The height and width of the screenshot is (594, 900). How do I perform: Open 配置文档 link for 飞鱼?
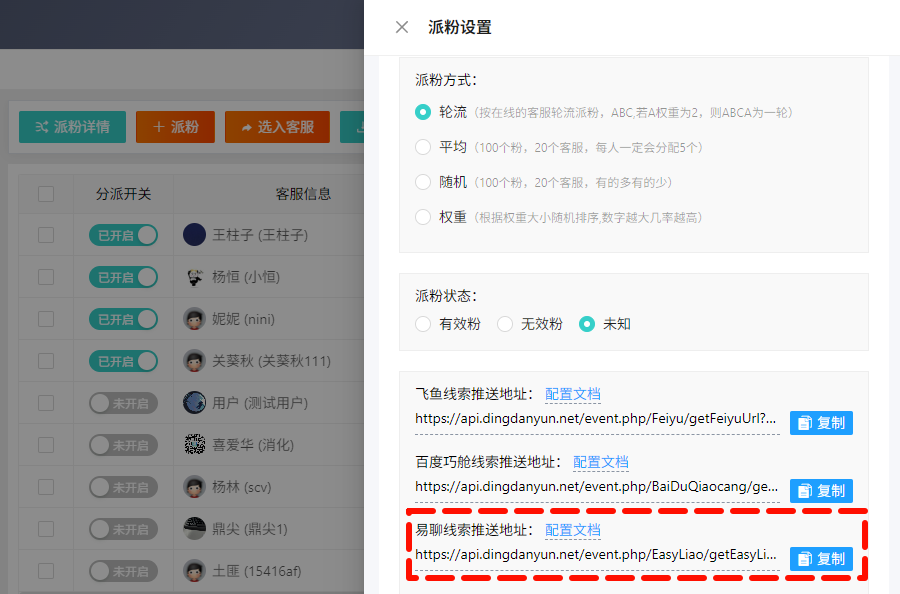point(573,394)
